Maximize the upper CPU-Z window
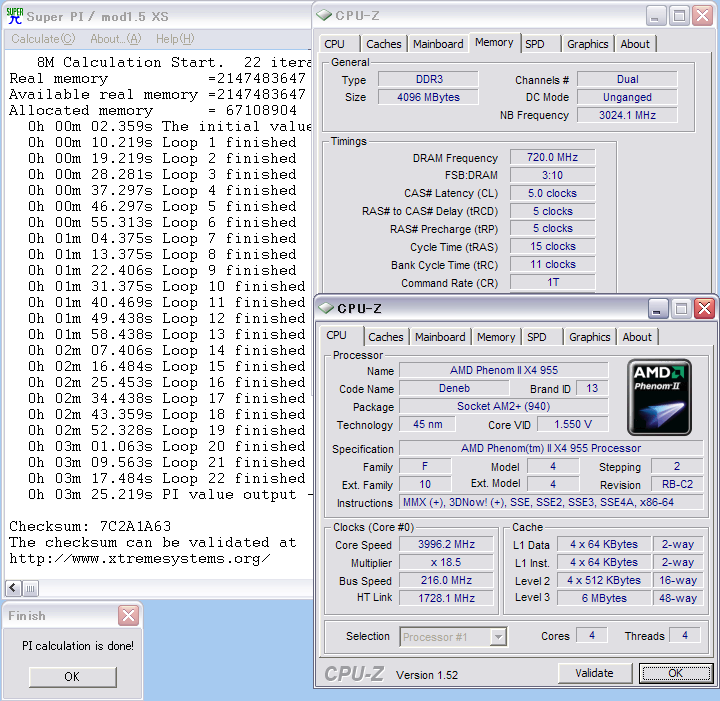 point(679,16)
